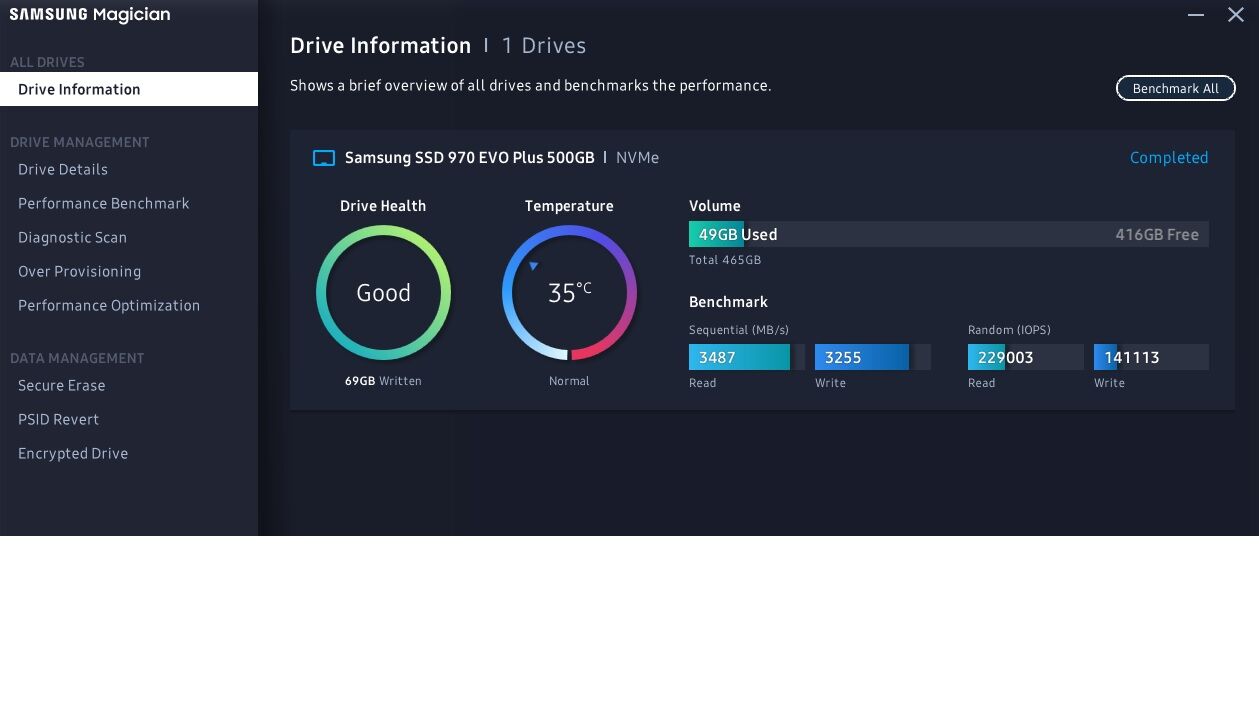Click the 35°C temperature gauge

click(569, 293)
